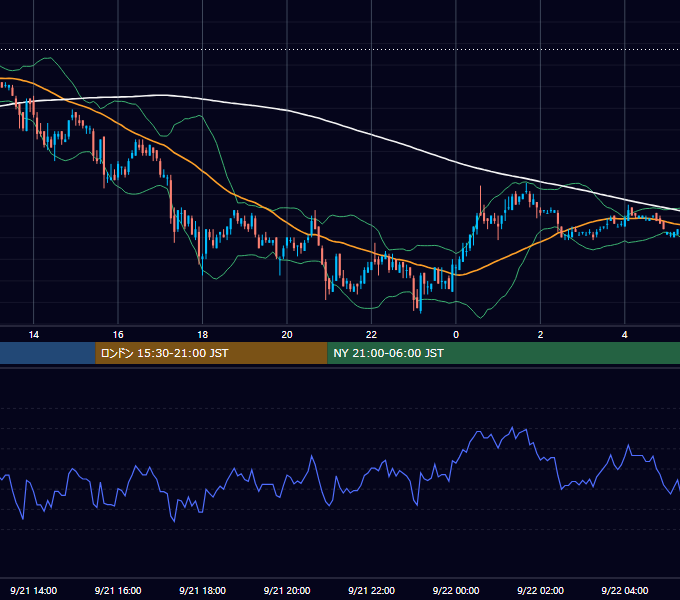
Task: Click the 9/21 18:00 time label
Action: click(203, 590)
